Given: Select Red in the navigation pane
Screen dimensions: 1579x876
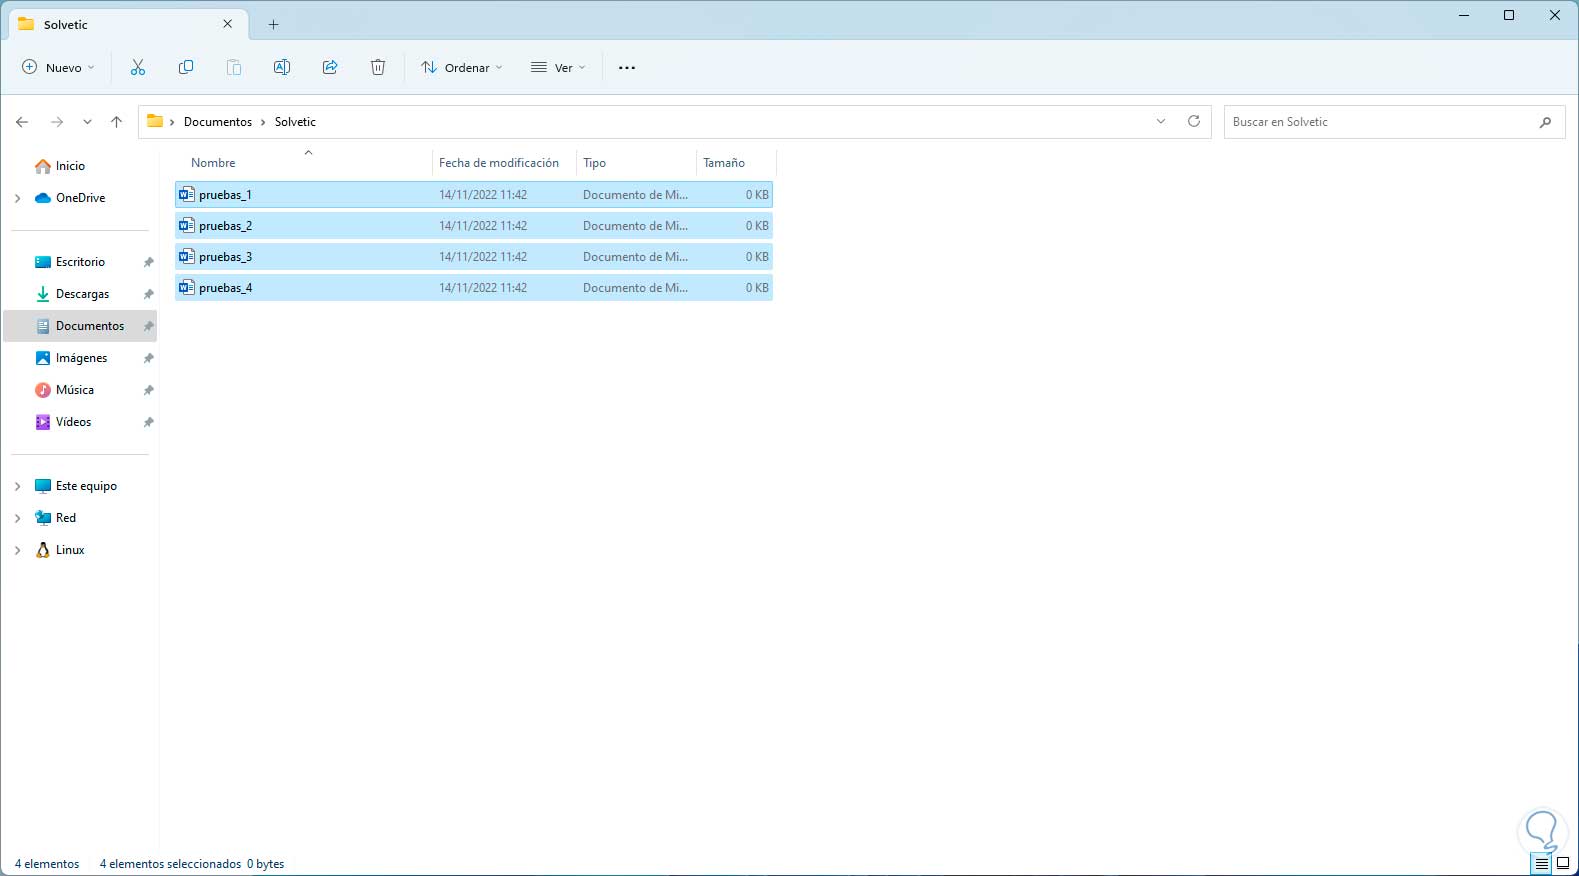Looking at the screenshot, I should 65,518.
